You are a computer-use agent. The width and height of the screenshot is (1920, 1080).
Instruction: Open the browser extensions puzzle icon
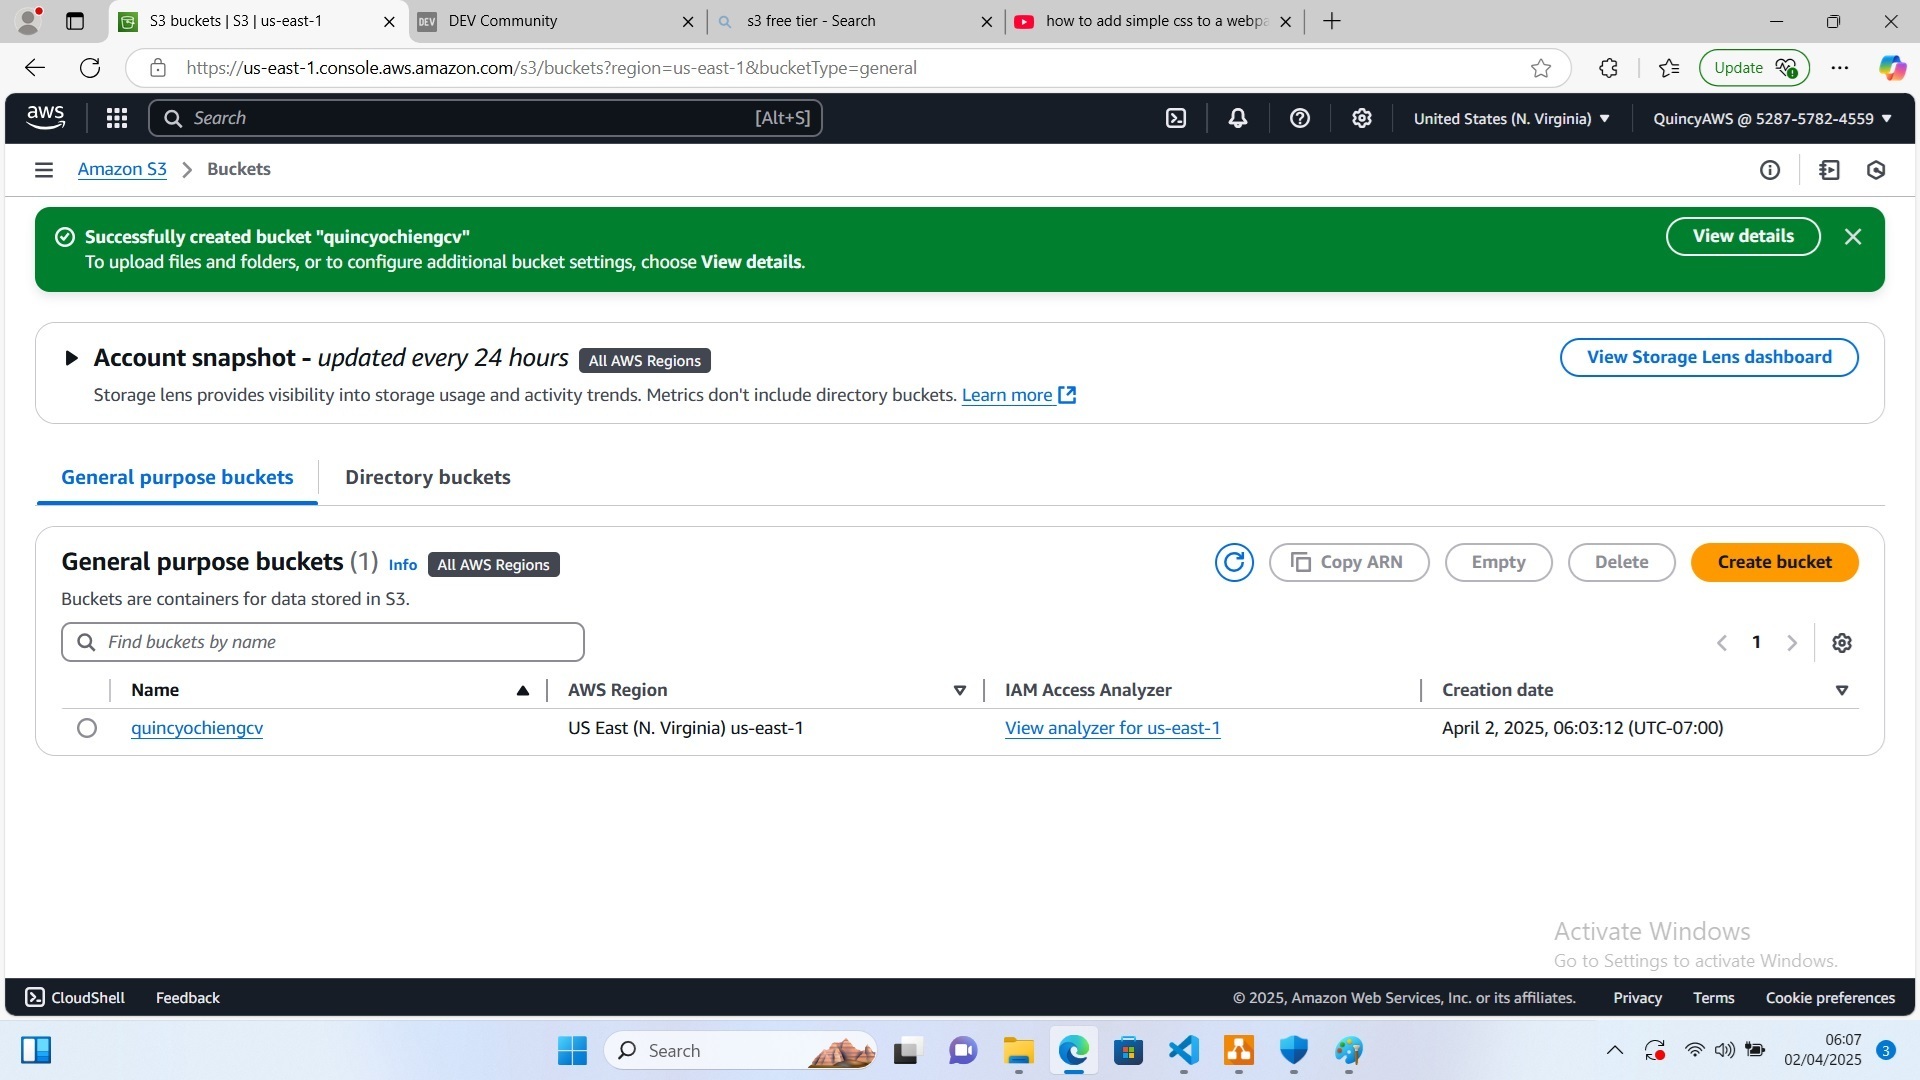pos(1608,68)
